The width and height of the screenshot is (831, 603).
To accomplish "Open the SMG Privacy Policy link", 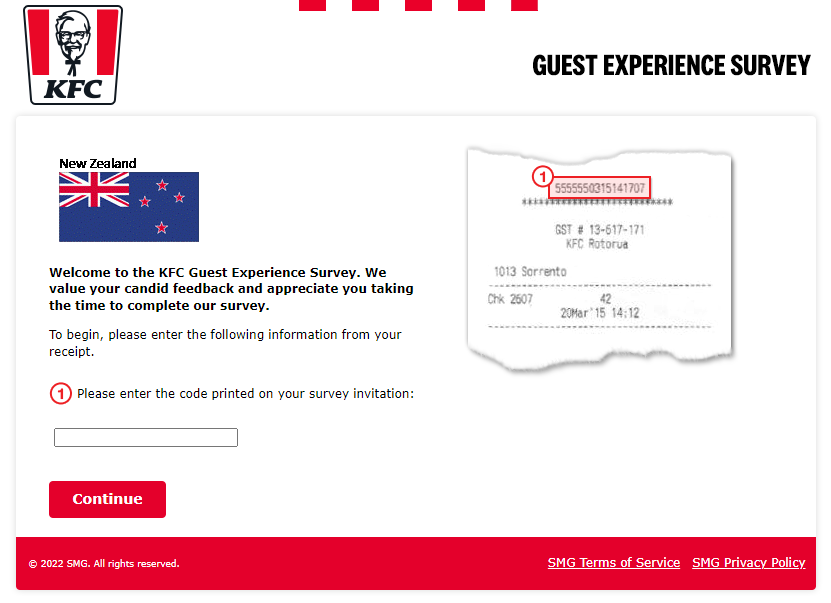I will click(748, 563).
